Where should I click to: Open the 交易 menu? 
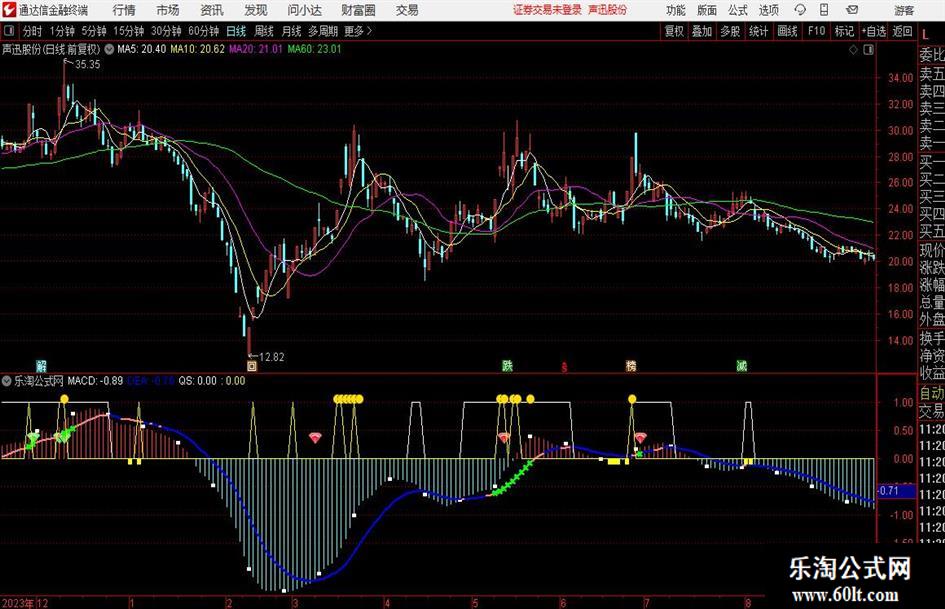pyautogui.click(x=407, y=10)
